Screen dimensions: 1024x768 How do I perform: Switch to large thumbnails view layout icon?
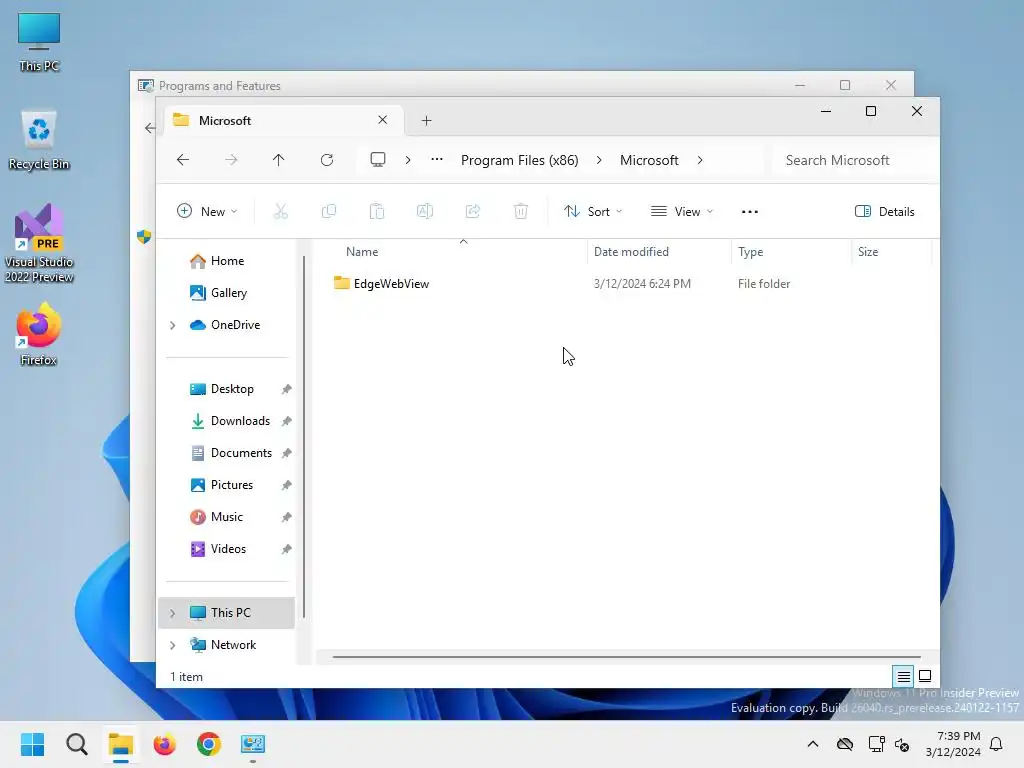point(925,677)
